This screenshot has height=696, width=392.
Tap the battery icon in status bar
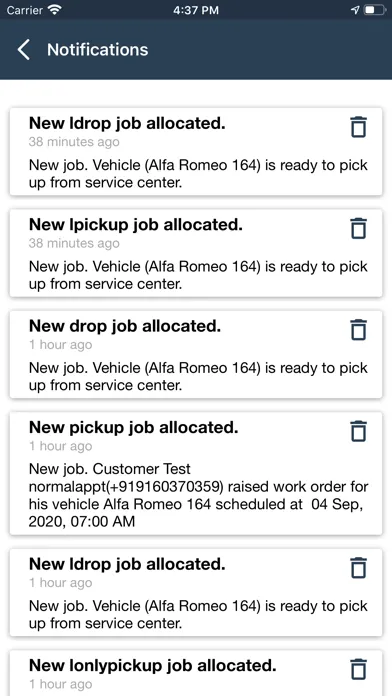click(x=375, y=10)
